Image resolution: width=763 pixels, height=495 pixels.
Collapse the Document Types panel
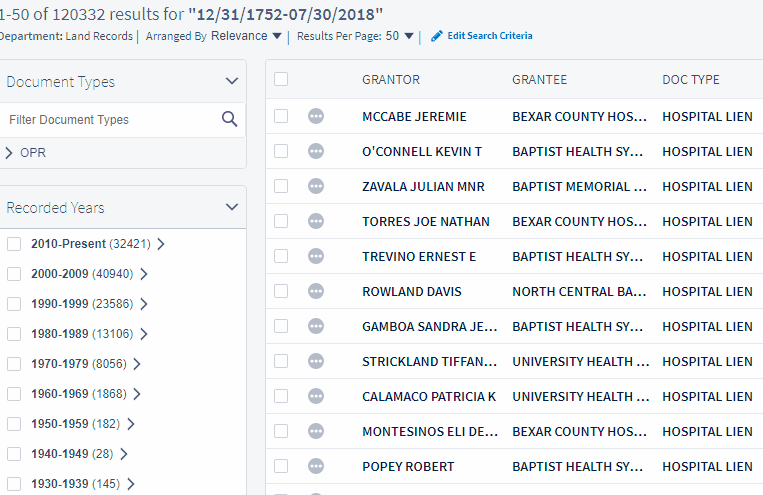pos(232,81)
